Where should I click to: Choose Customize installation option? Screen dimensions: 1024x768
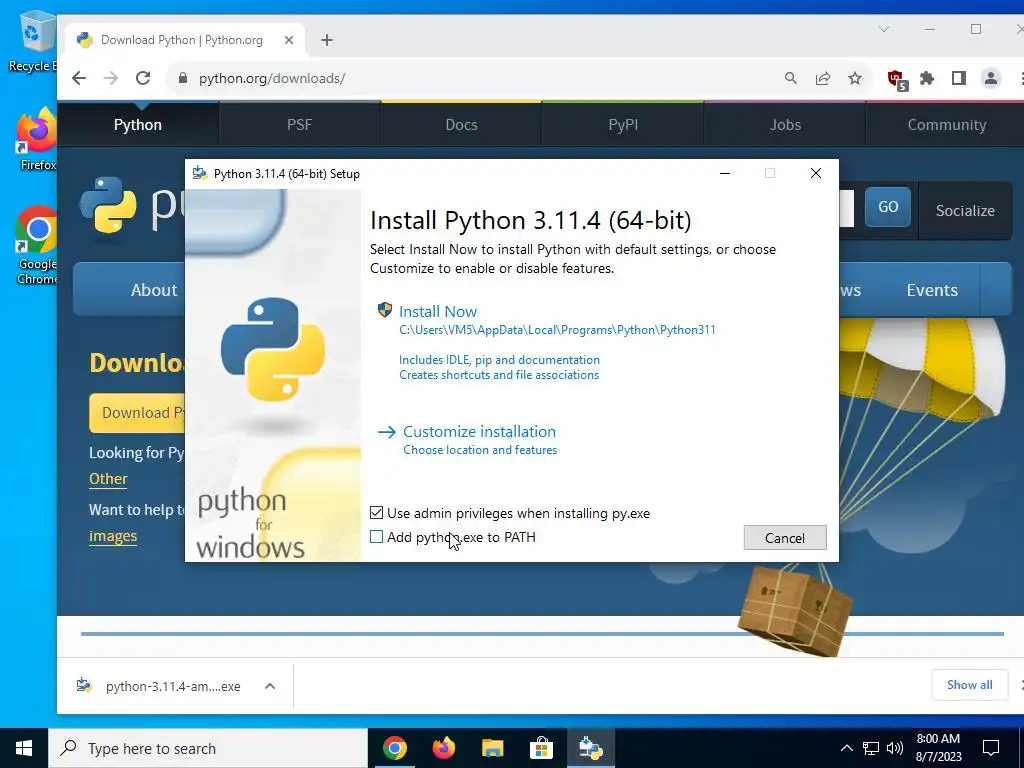click(x=479, y=432)
